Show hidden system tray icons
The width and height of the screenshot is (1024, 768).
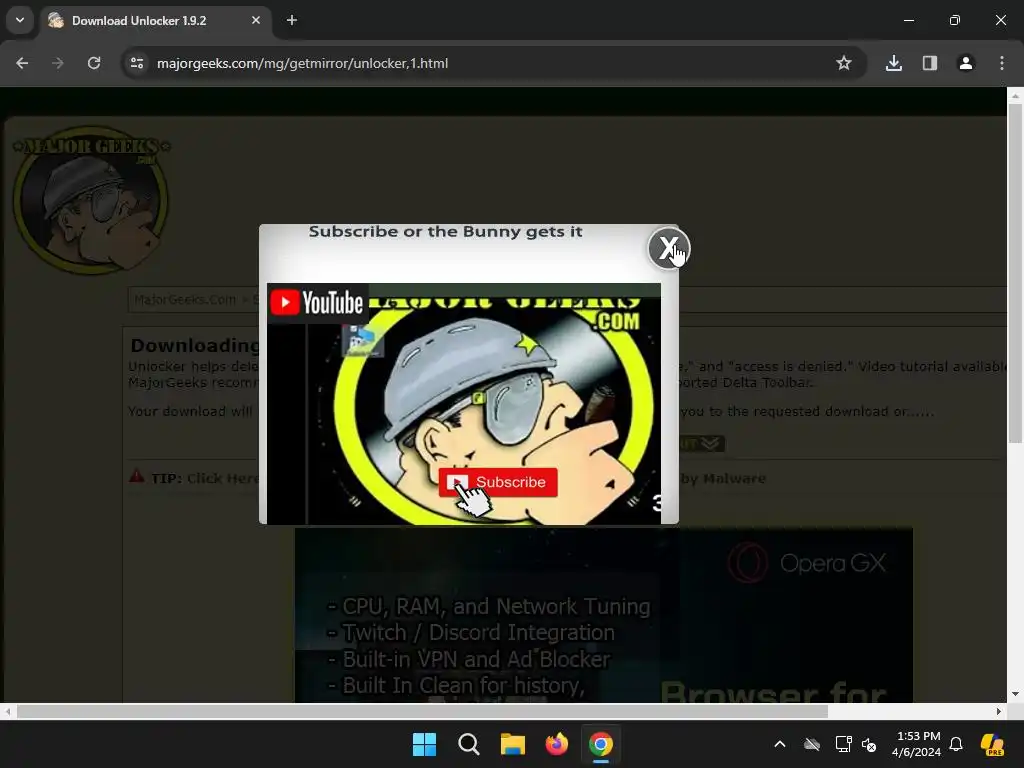[x=780, y=744]
